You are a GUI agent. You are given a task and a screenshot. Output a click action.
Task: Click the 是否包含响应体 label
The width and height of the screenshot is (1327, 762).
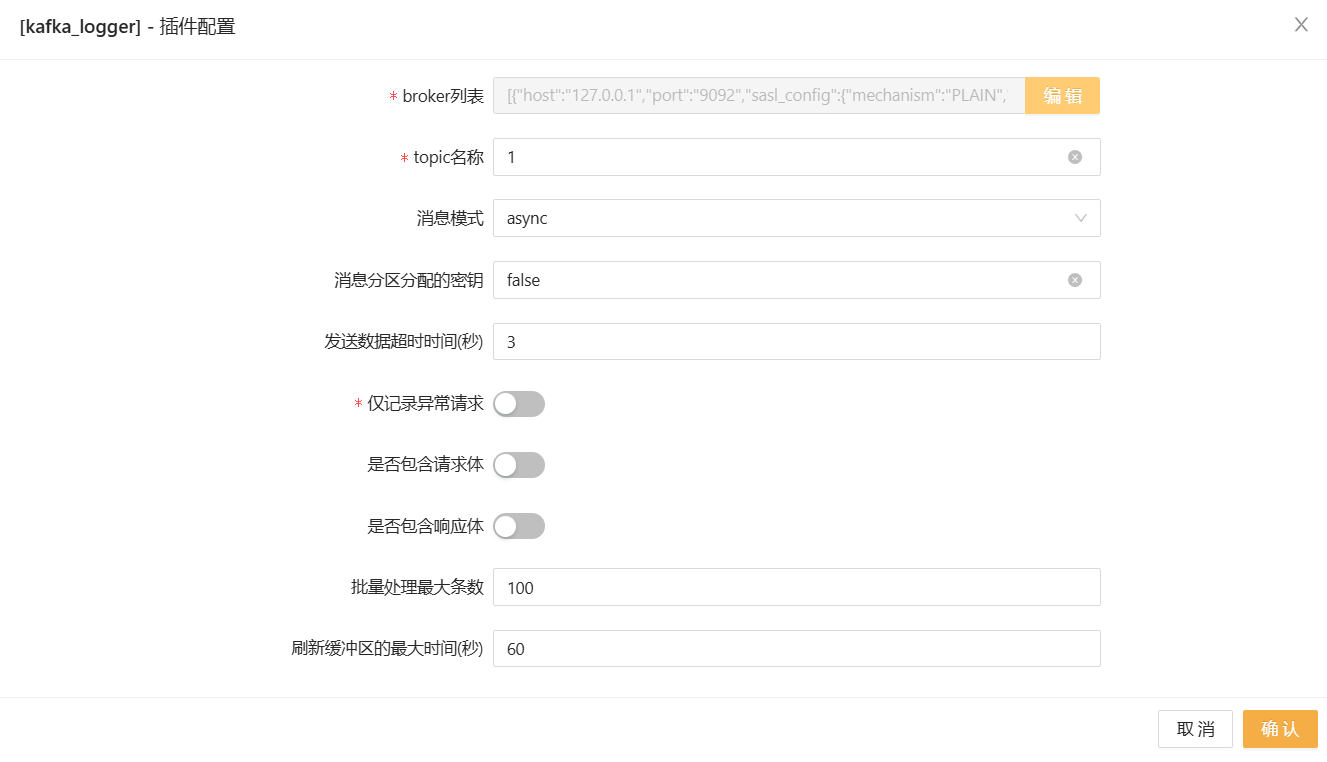tap(425, 526)
